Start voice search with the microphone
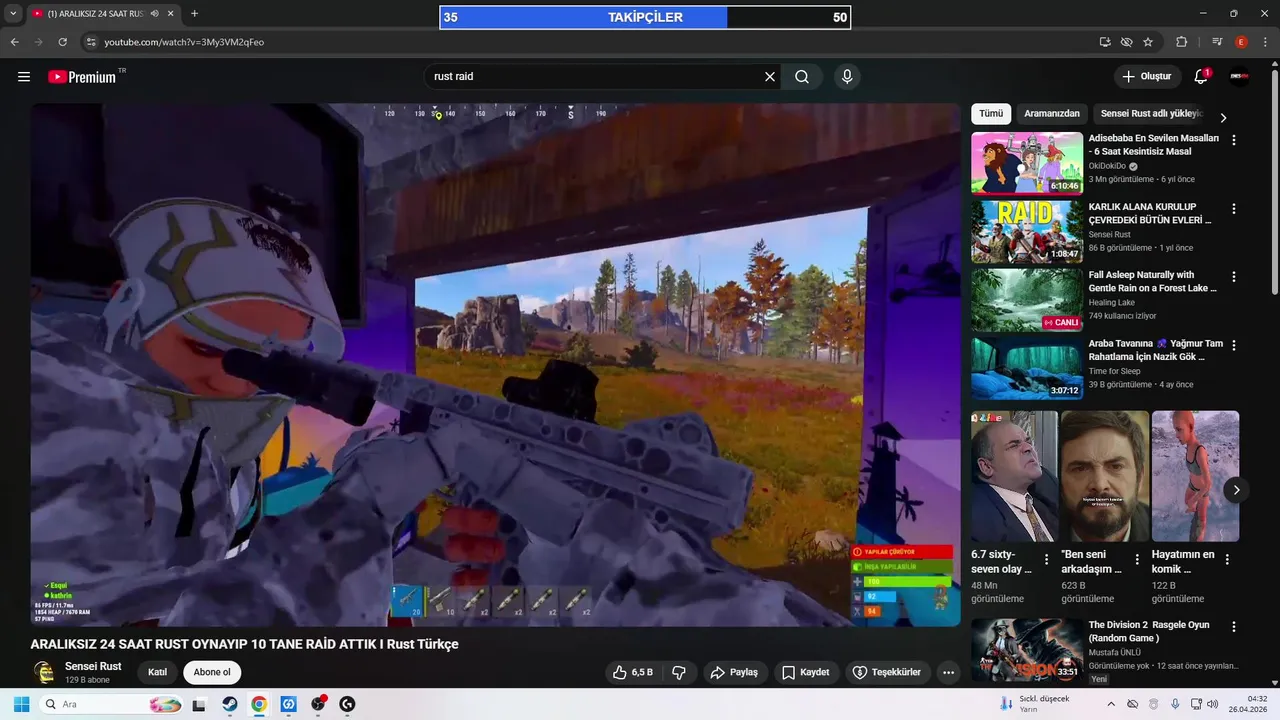Viewport: 1280px width, 720px height. tap(847, 77)
